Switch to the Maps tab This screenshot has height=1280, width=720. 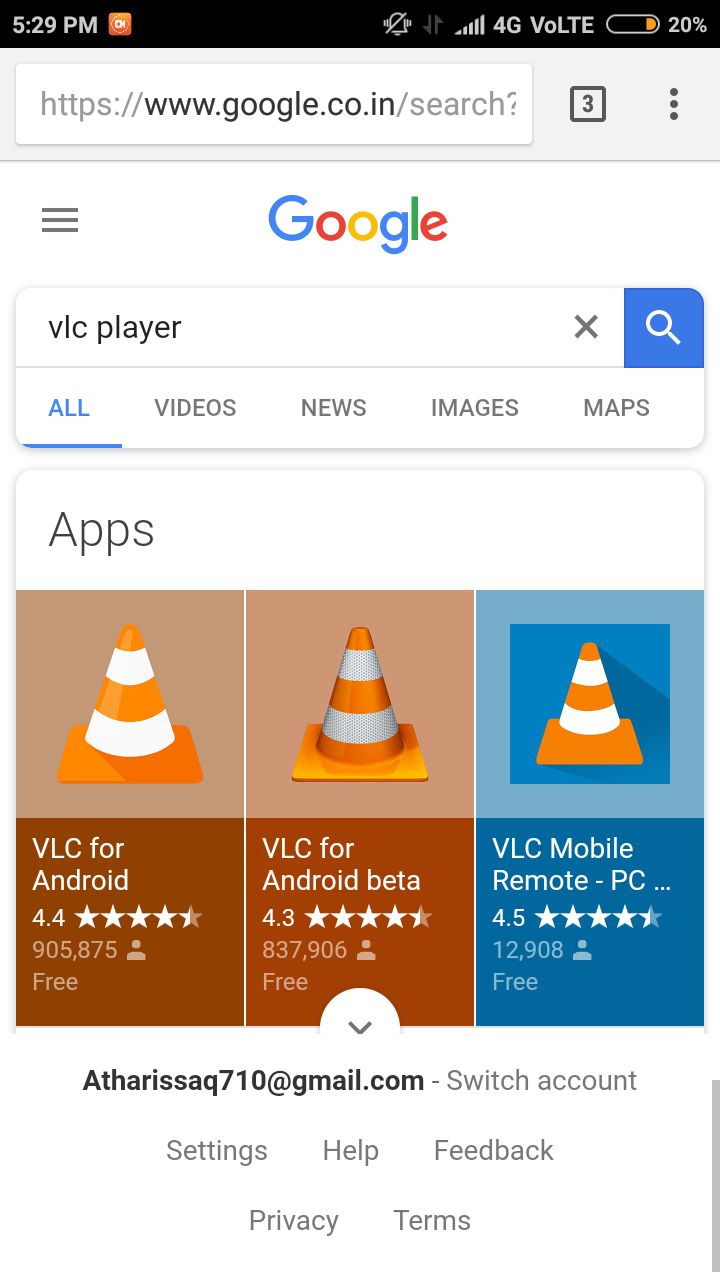[x=617, y=408]
